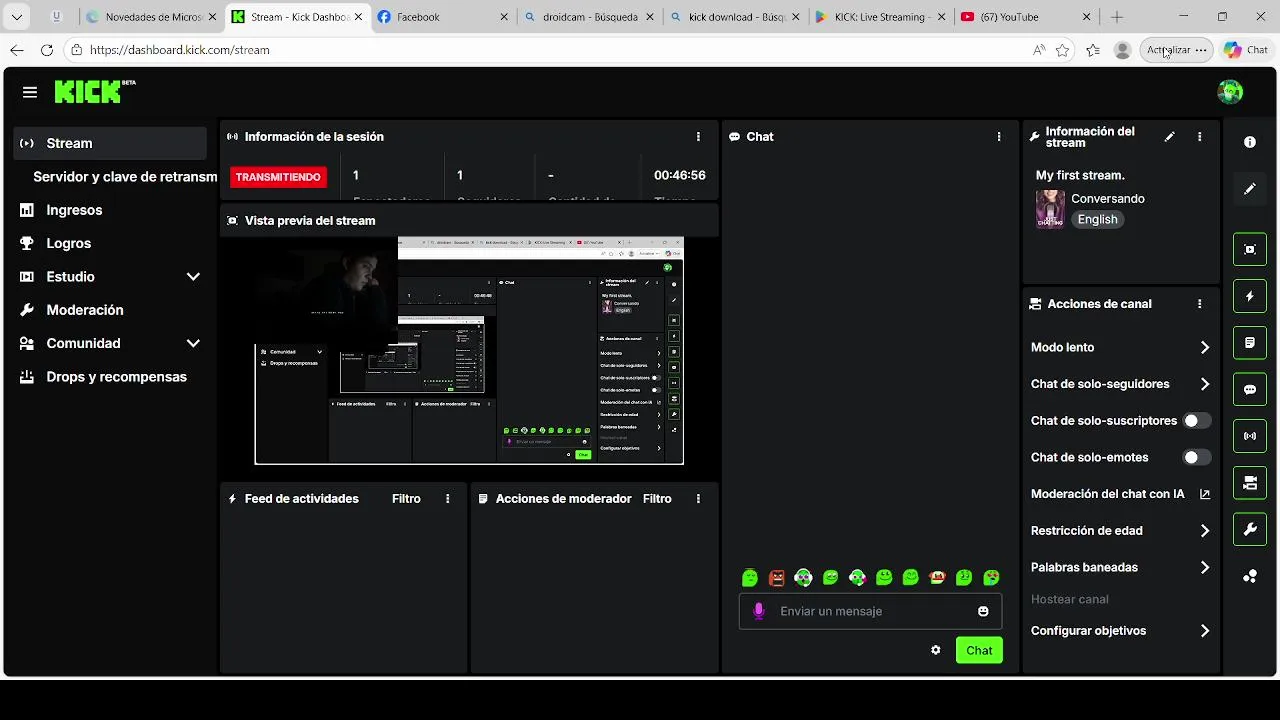Open the user avatar profile menu

click(x=1230, y=92)
